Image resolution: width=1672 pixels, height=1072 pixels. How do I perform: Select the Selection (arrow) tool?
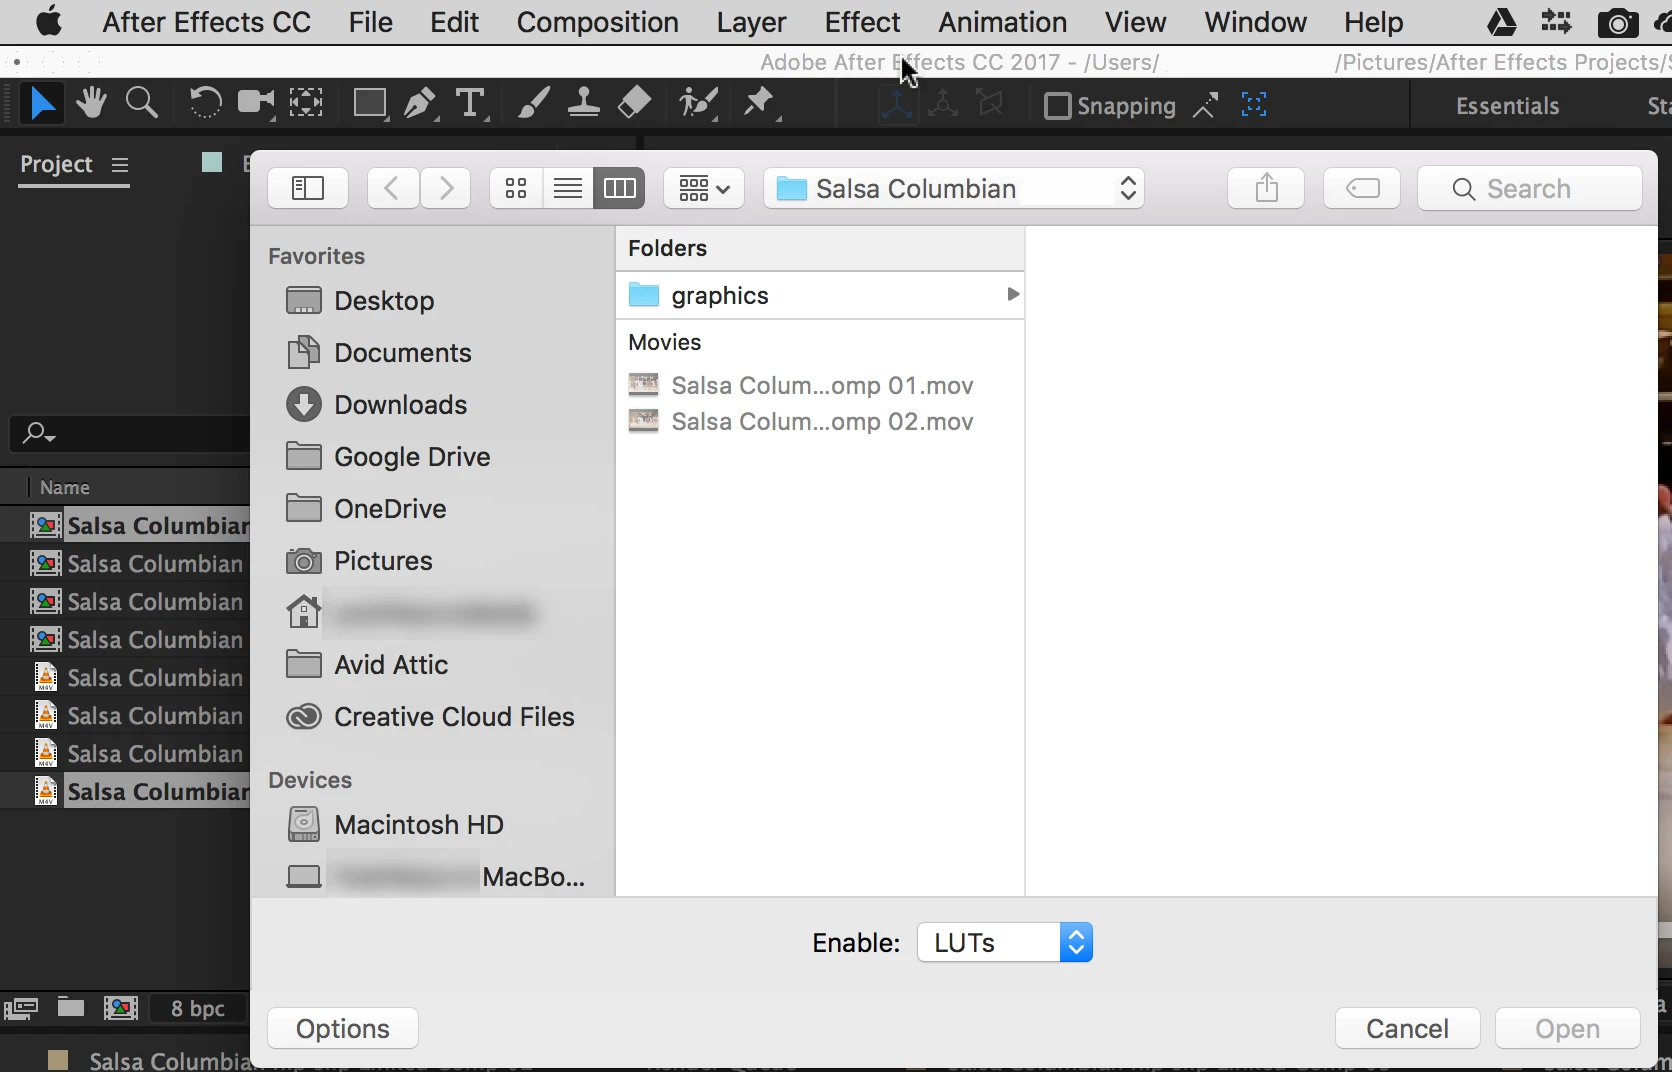[42, 104]
